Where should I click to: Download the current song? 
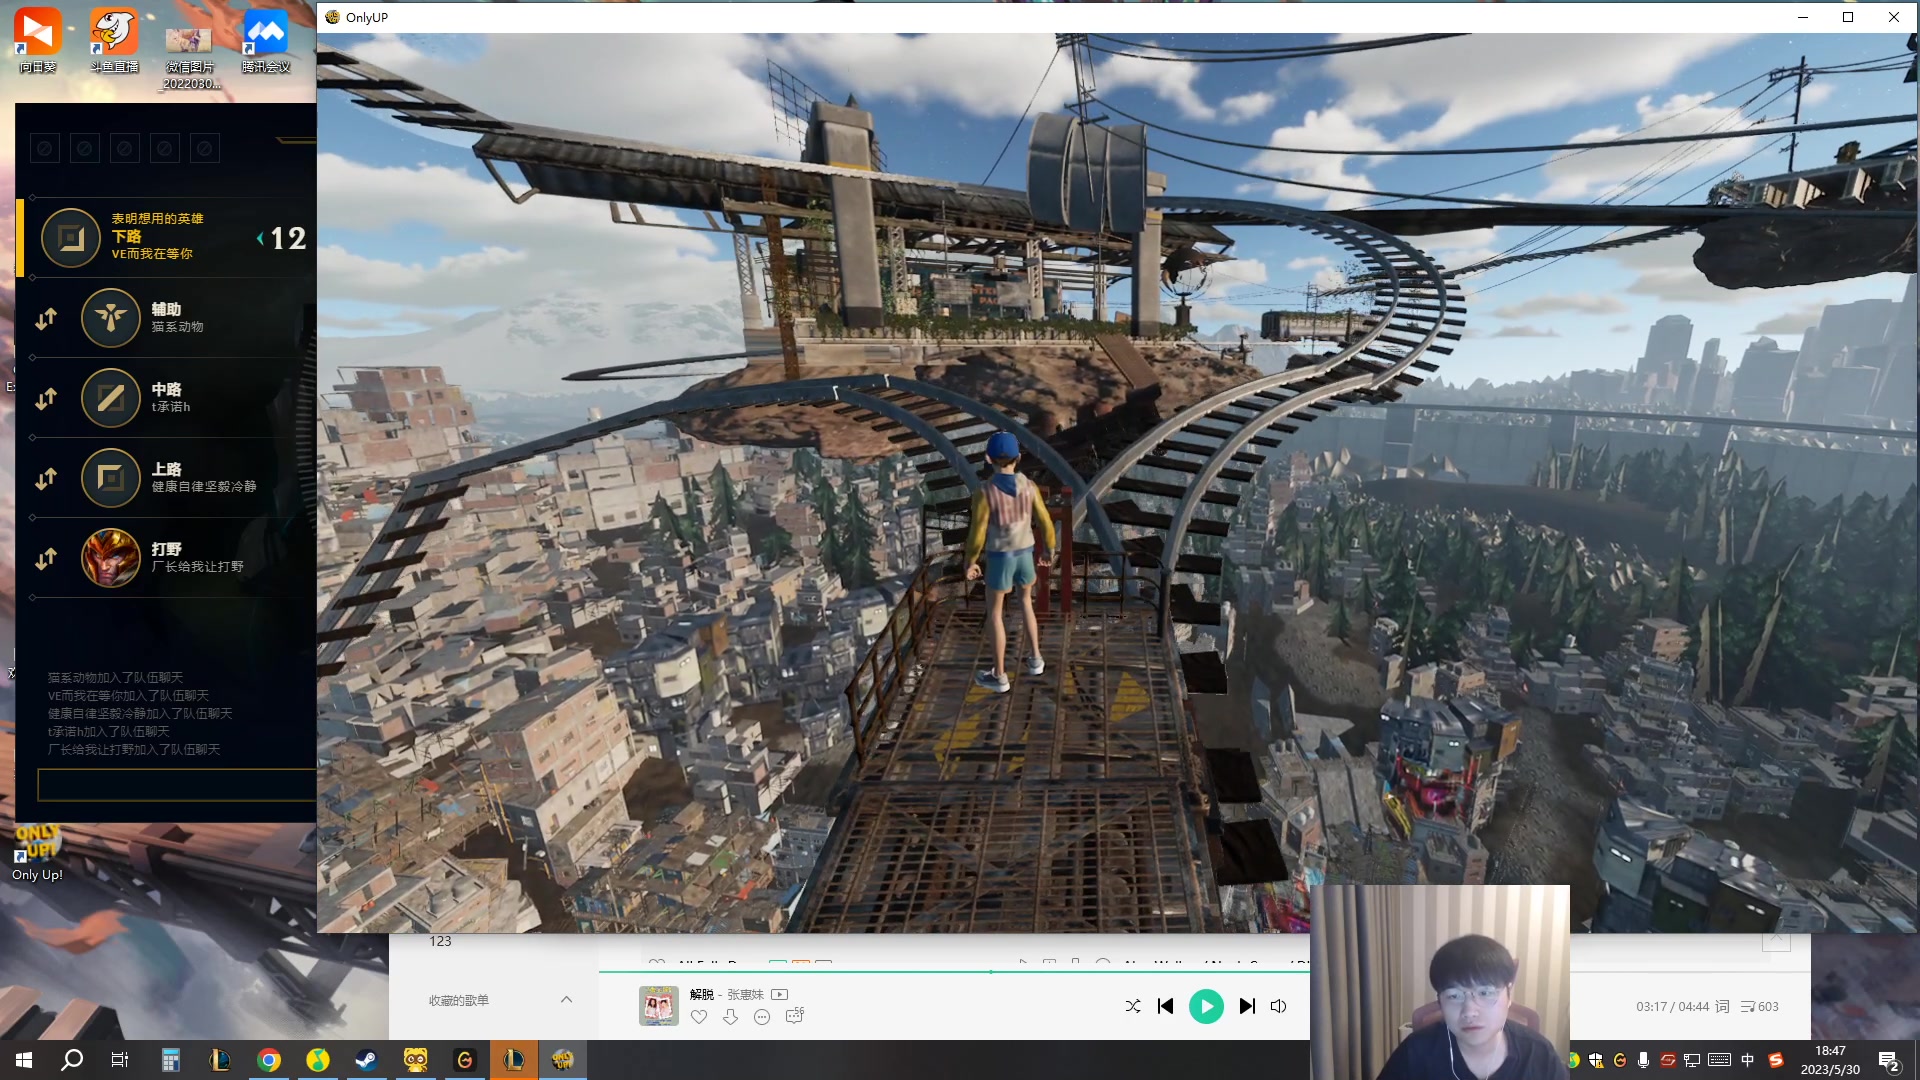tap(731, 1017)
